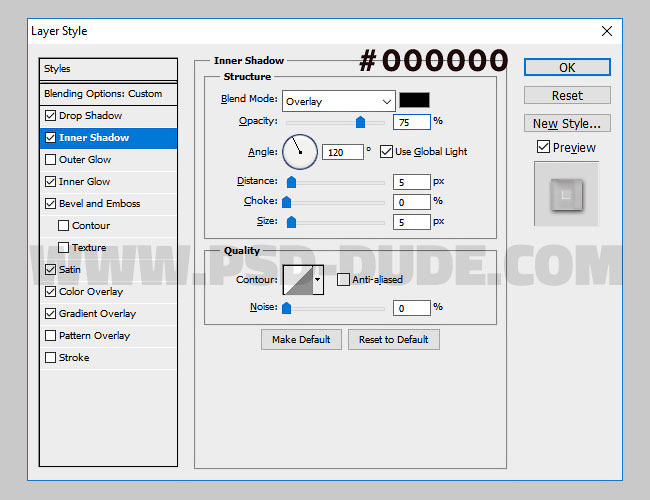Image resolution: width=650 pixels, height=500 pixels.
Task: Toggle Bevel and Emboss checkbox
Action: click(50, 203)
